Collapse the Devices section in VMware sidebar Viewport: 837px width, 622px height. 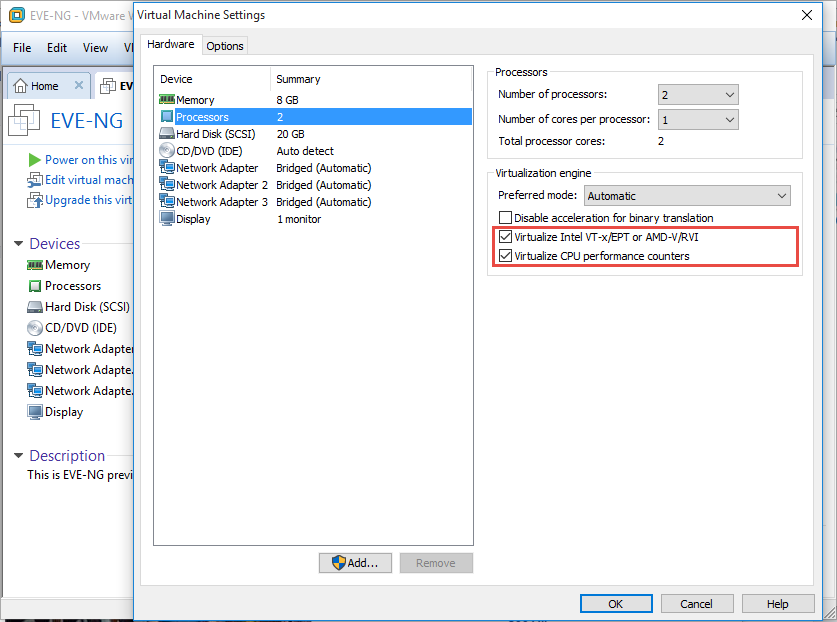(18, 243)
